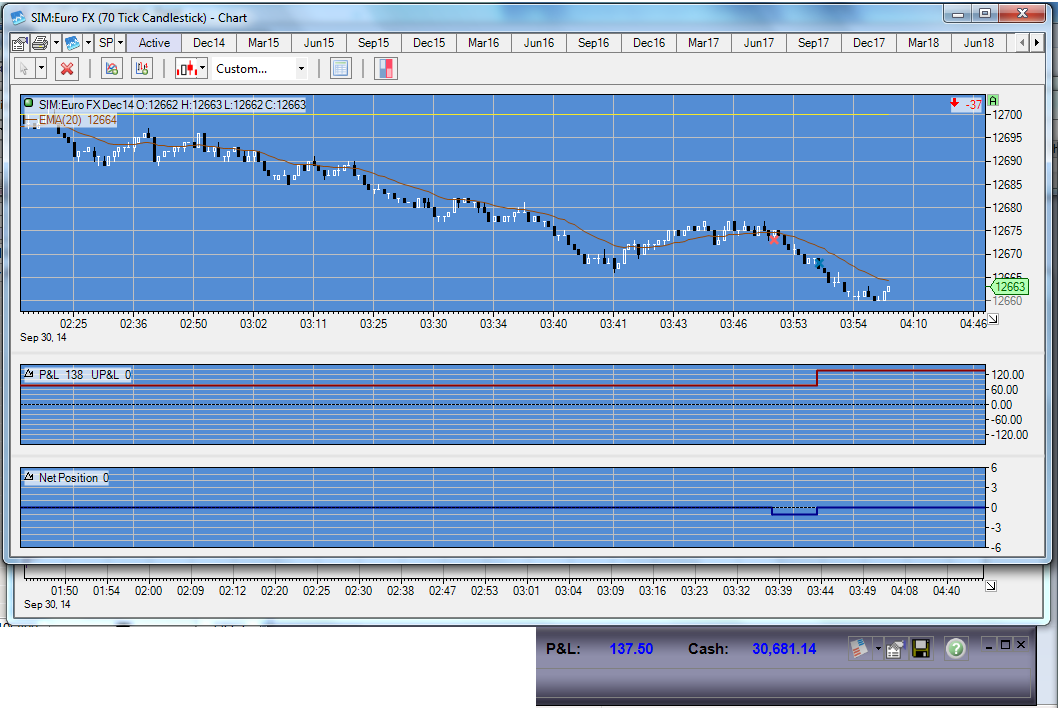Click the SP symbol button
1058x708 pixels.
click(x=106, y=43)
